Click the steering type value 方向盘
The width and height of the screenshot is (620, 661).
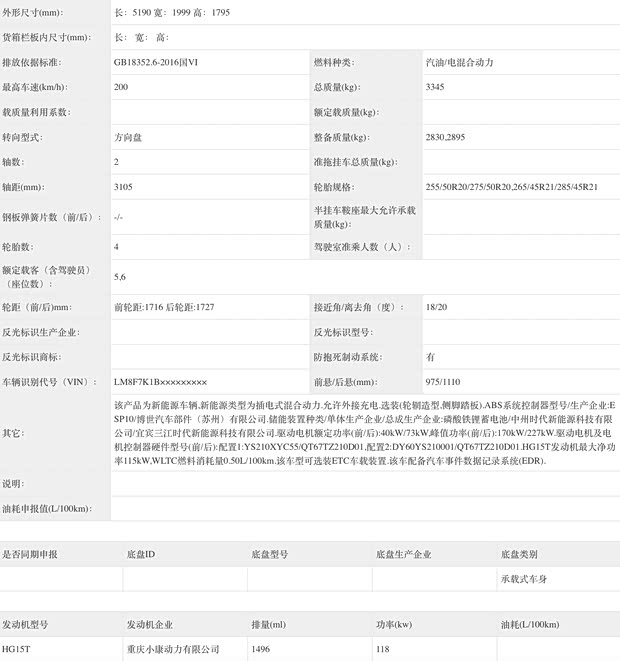[x=128, y=137]
